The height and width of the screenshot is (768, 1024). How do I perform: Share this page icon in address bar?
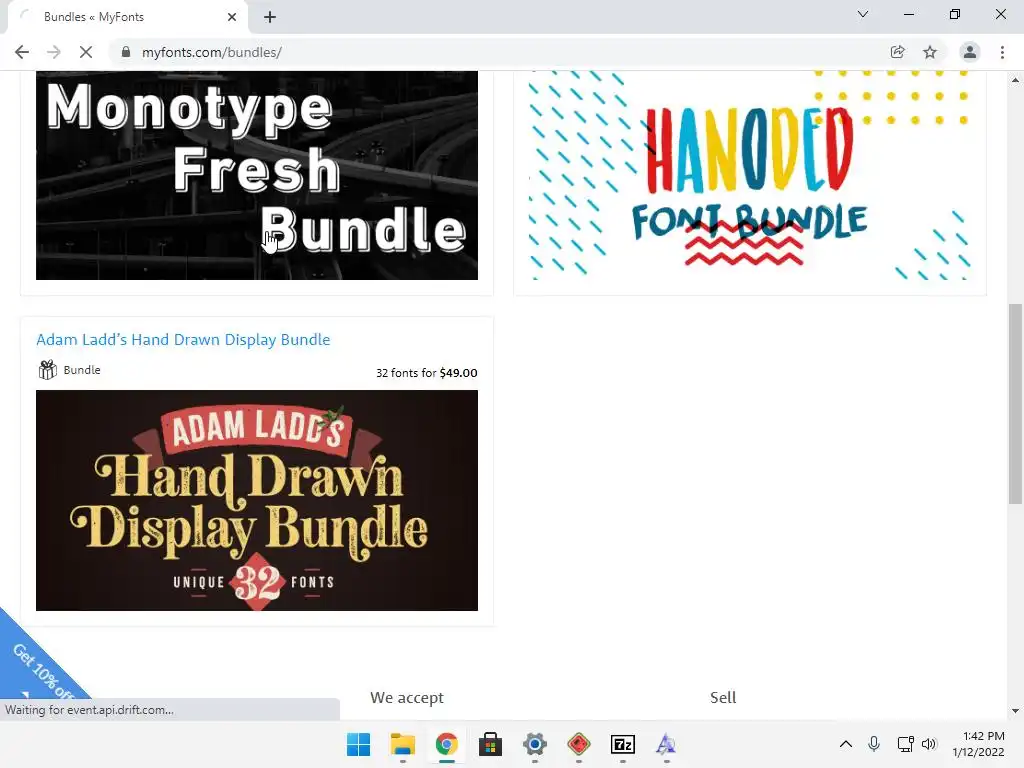pos(897,52)
